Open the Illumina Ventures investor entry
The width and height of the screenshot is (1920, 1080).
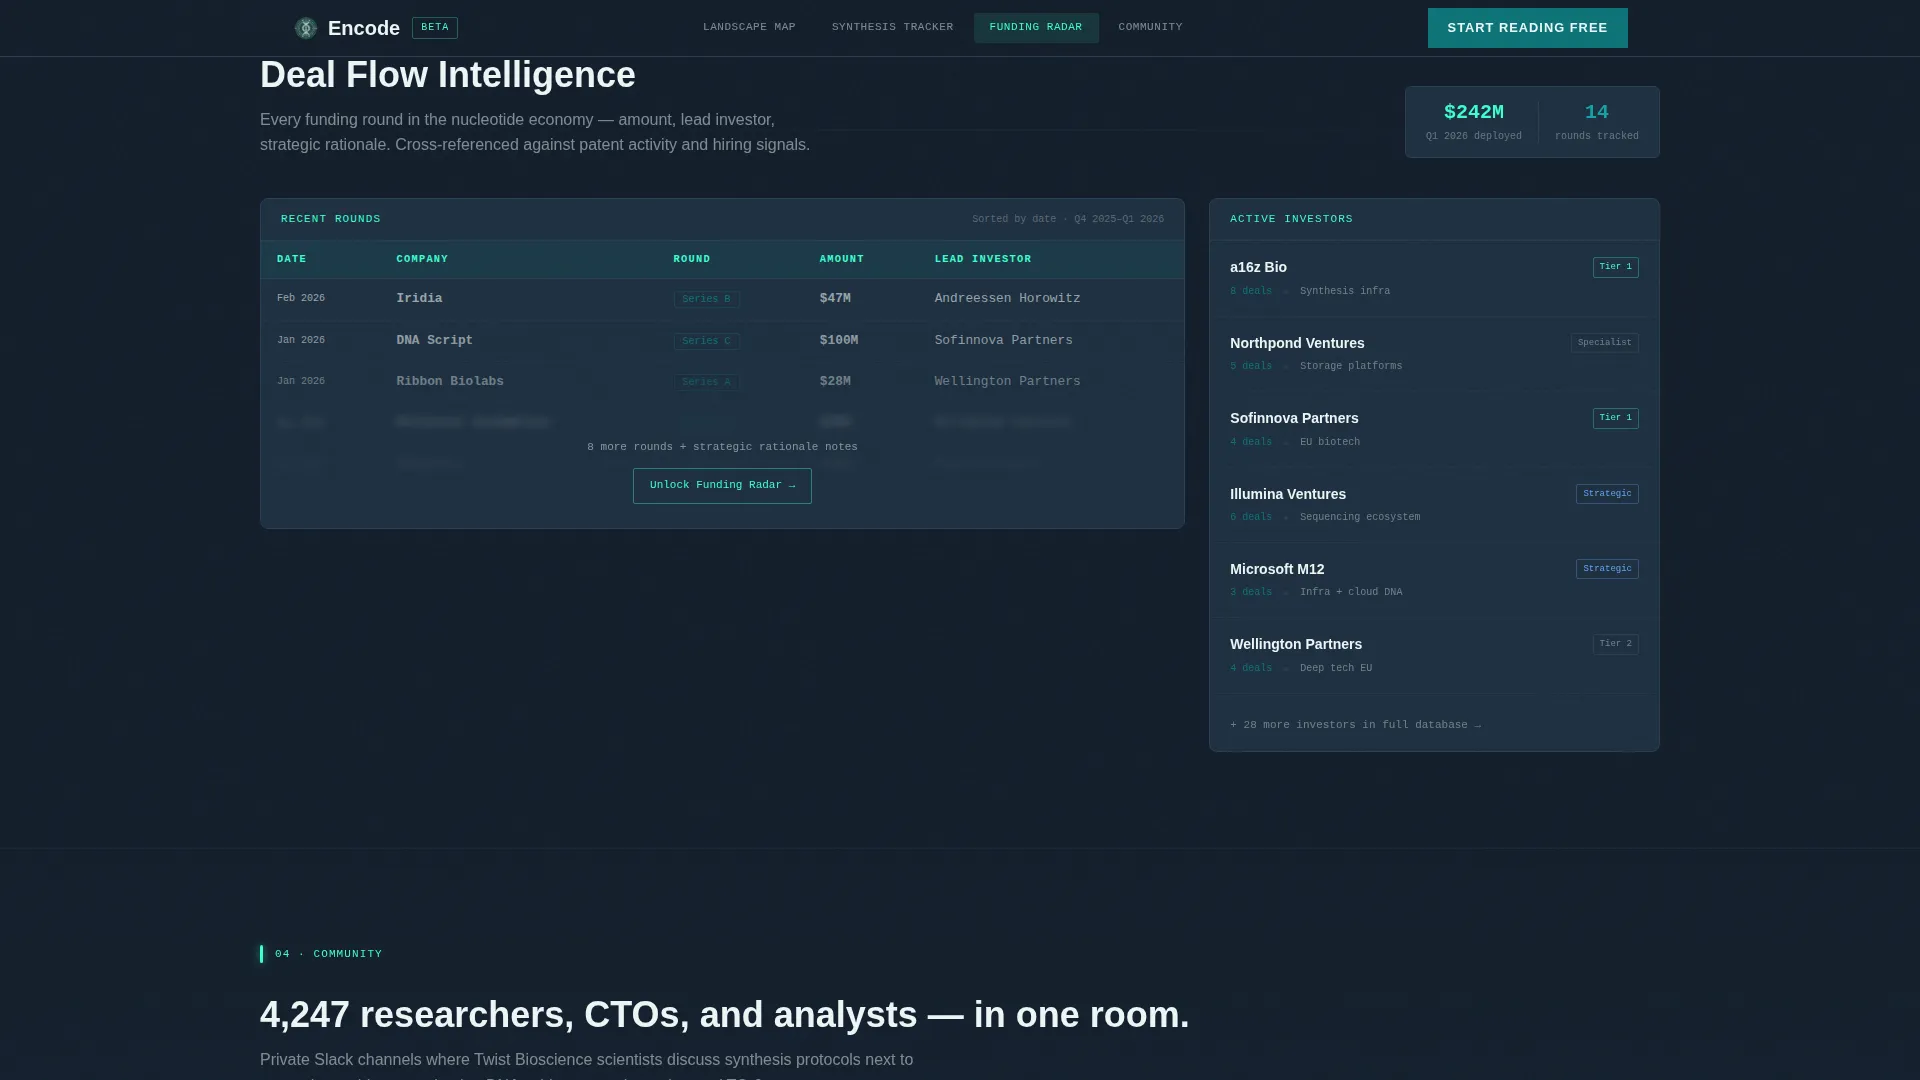(x=1434, y=505)
